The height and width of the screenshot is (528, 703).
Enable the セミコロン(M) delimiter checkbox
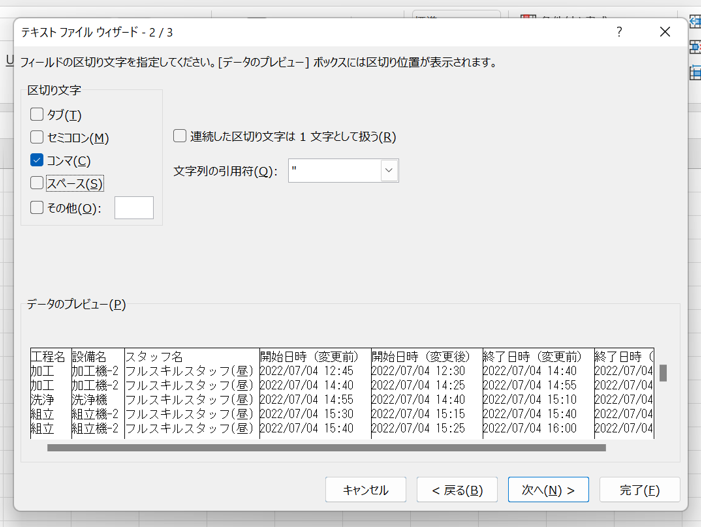click(x=37, y=137)
